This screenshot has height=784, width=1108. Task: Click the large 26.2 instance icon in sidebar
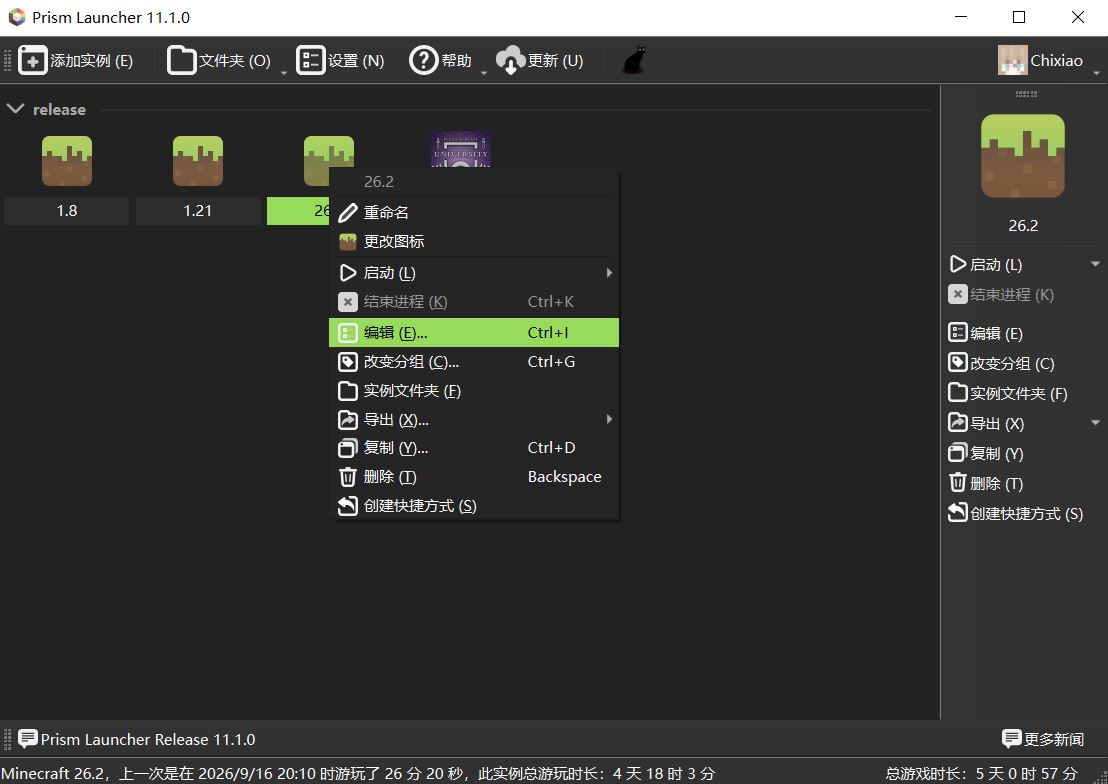pos(1022,156)
